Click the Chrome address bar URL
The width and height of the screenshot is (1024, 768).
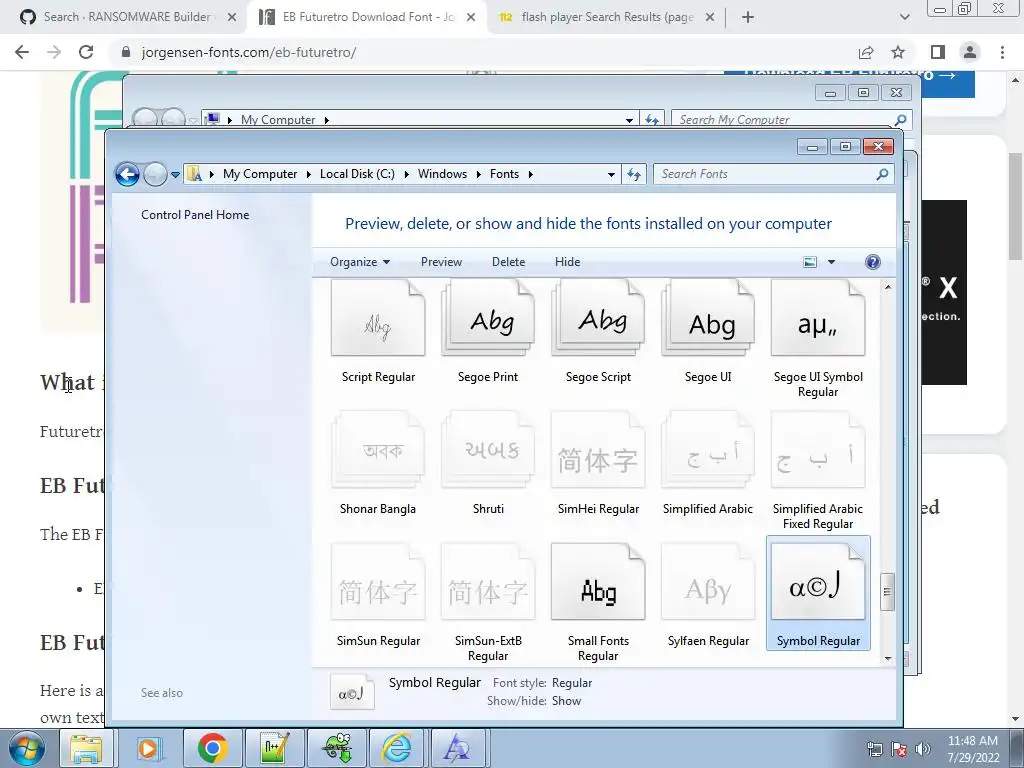coord(249,52)
